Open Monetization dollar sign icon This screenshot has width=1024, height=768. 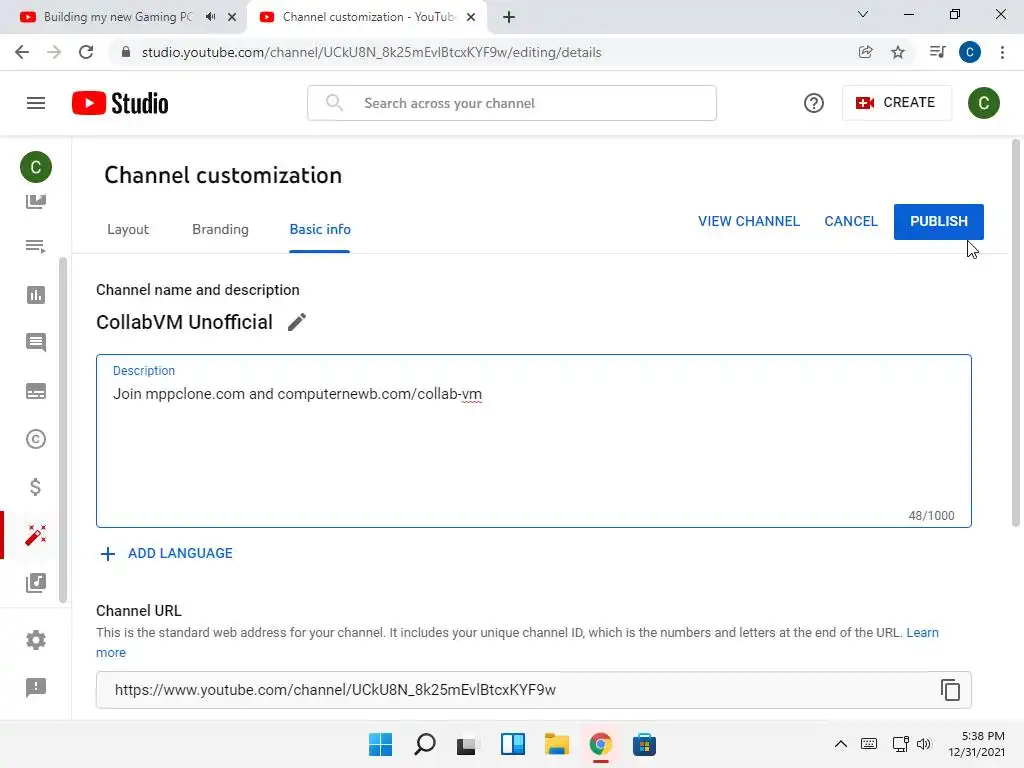pos(36,487)
